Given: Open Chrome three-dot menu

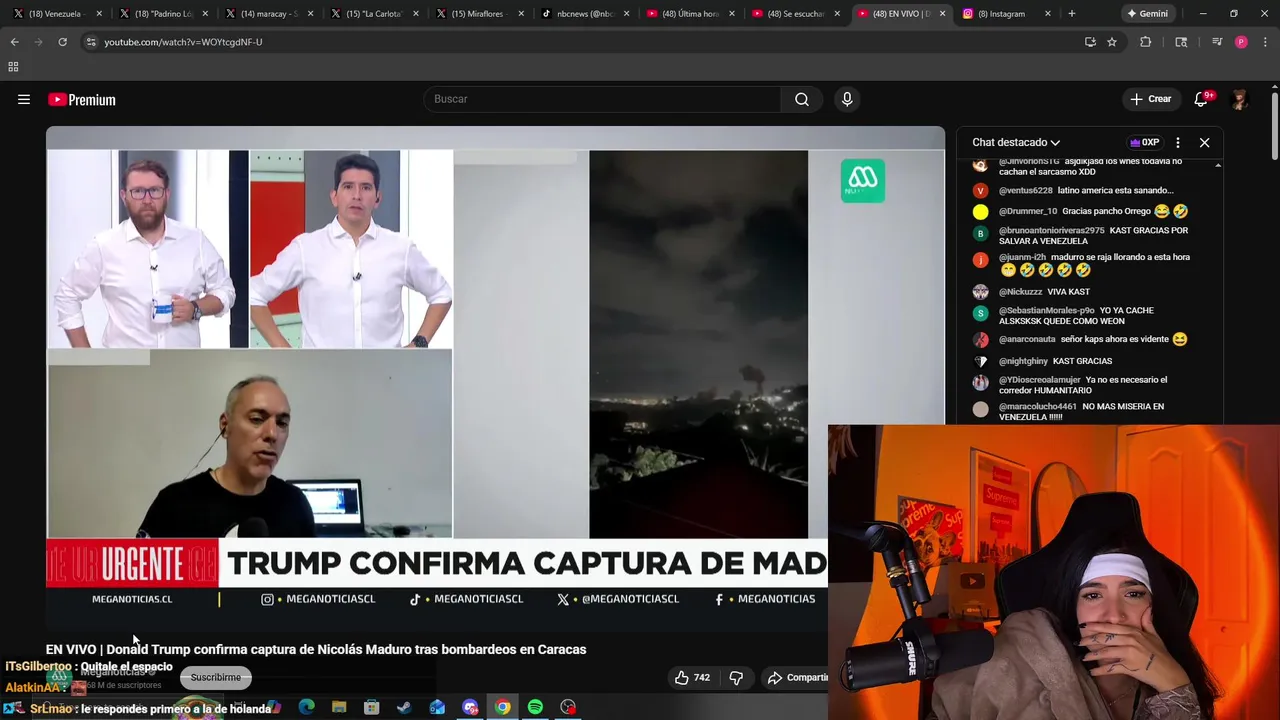Looking at the screenshot, I should [1265, 42].
